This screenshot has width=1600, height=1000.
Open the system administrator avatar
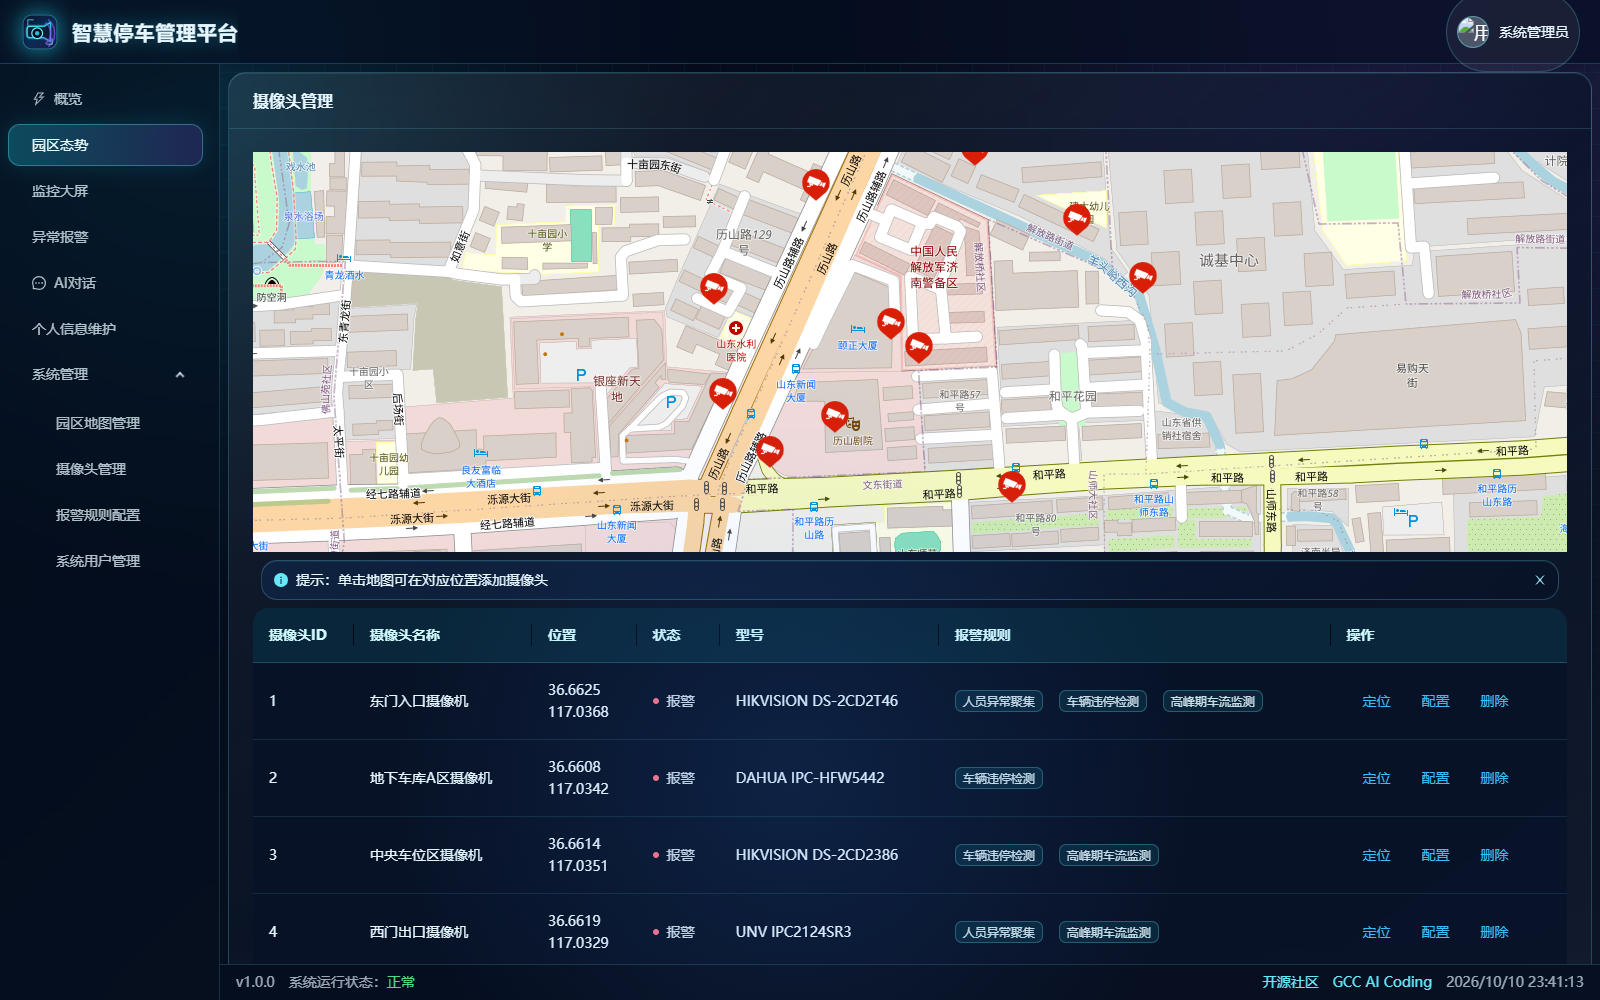[x=1473, y=32]
